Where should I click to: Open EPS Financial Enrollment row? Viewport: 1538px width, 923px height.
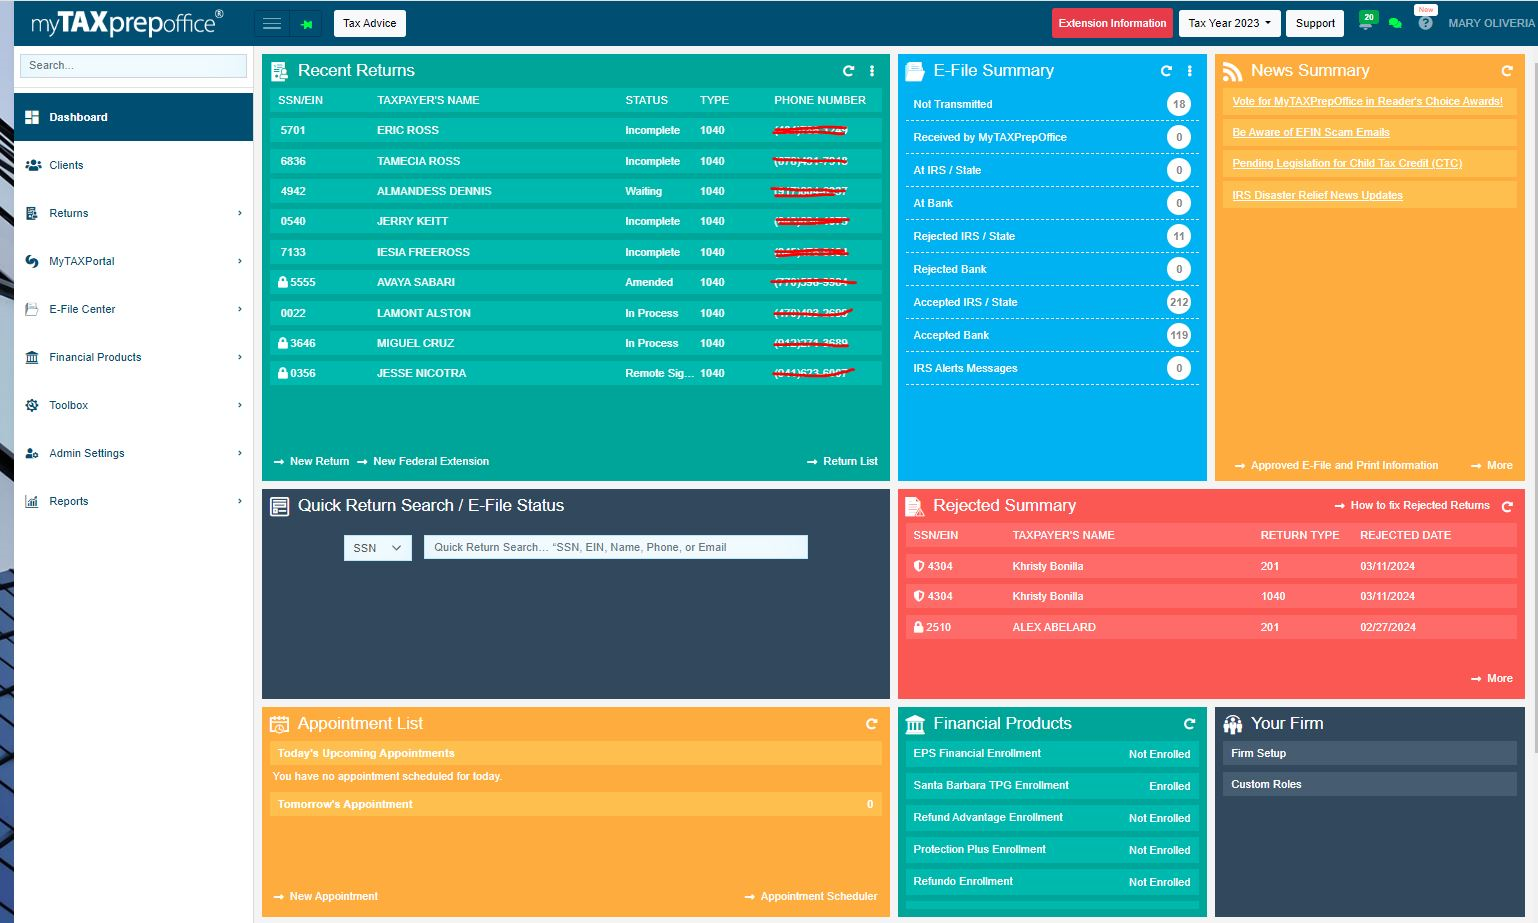1052,754
